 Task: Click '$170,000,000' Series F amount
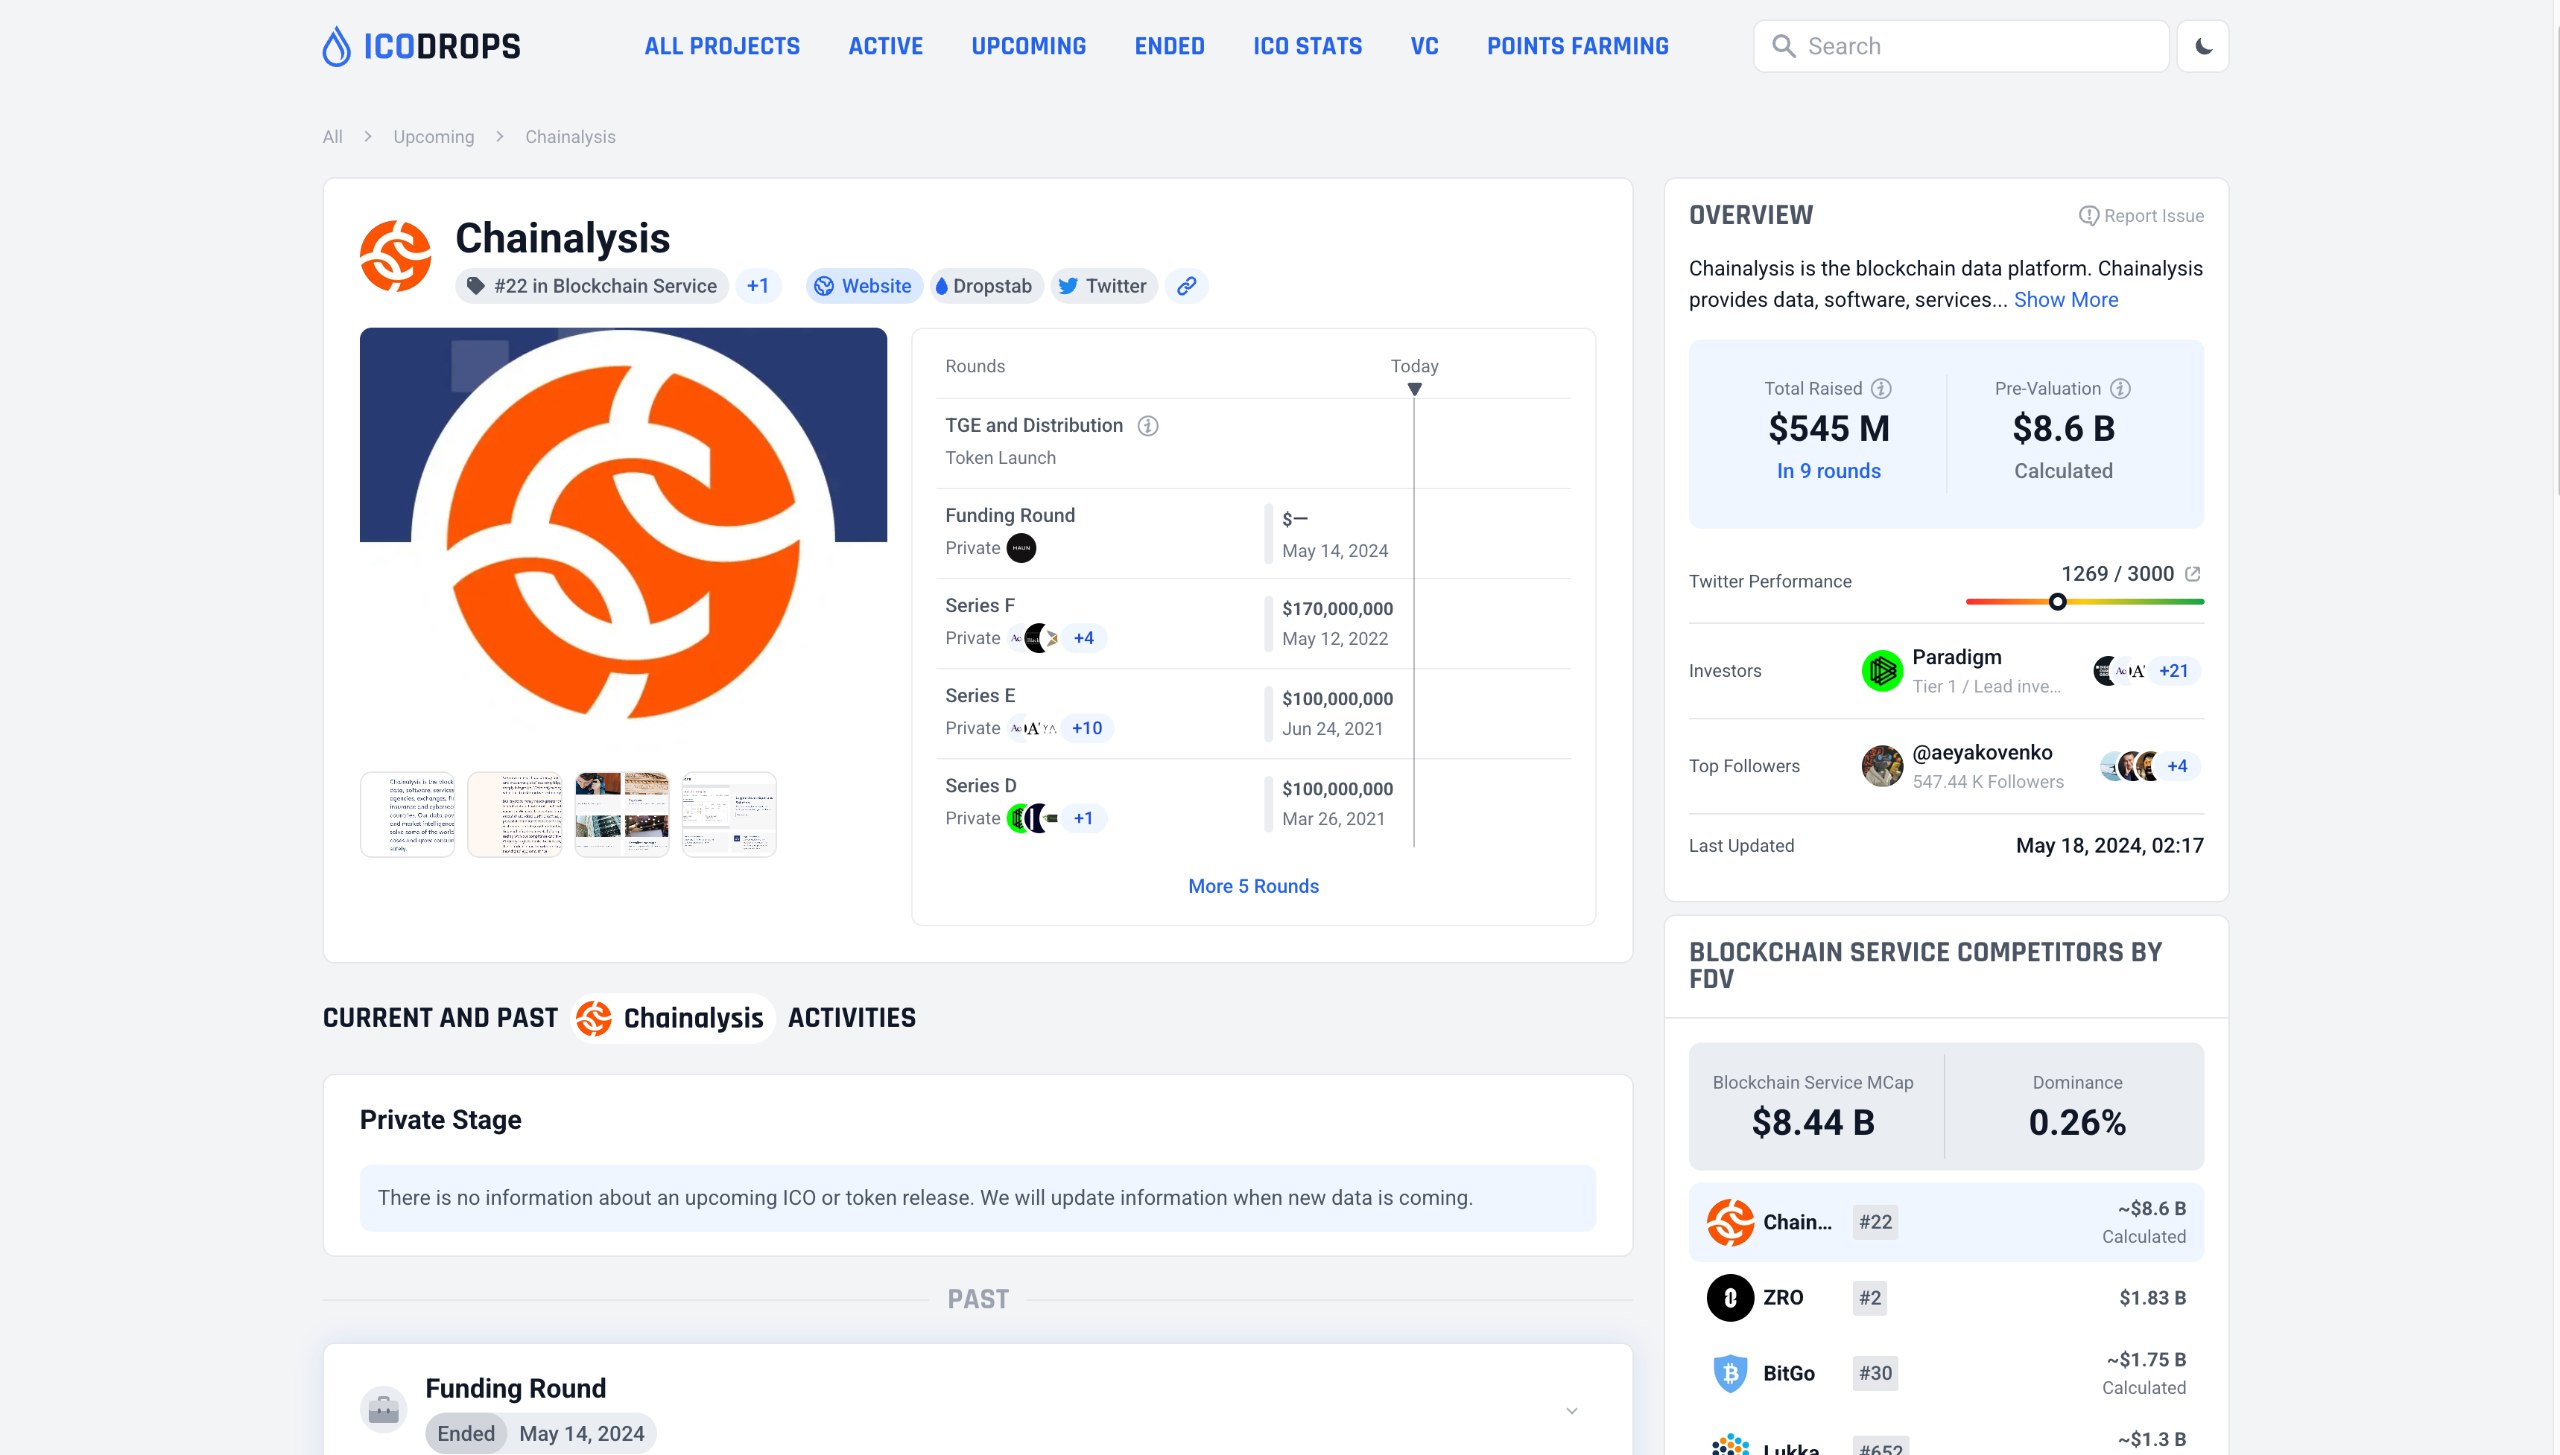[1338, 608]
